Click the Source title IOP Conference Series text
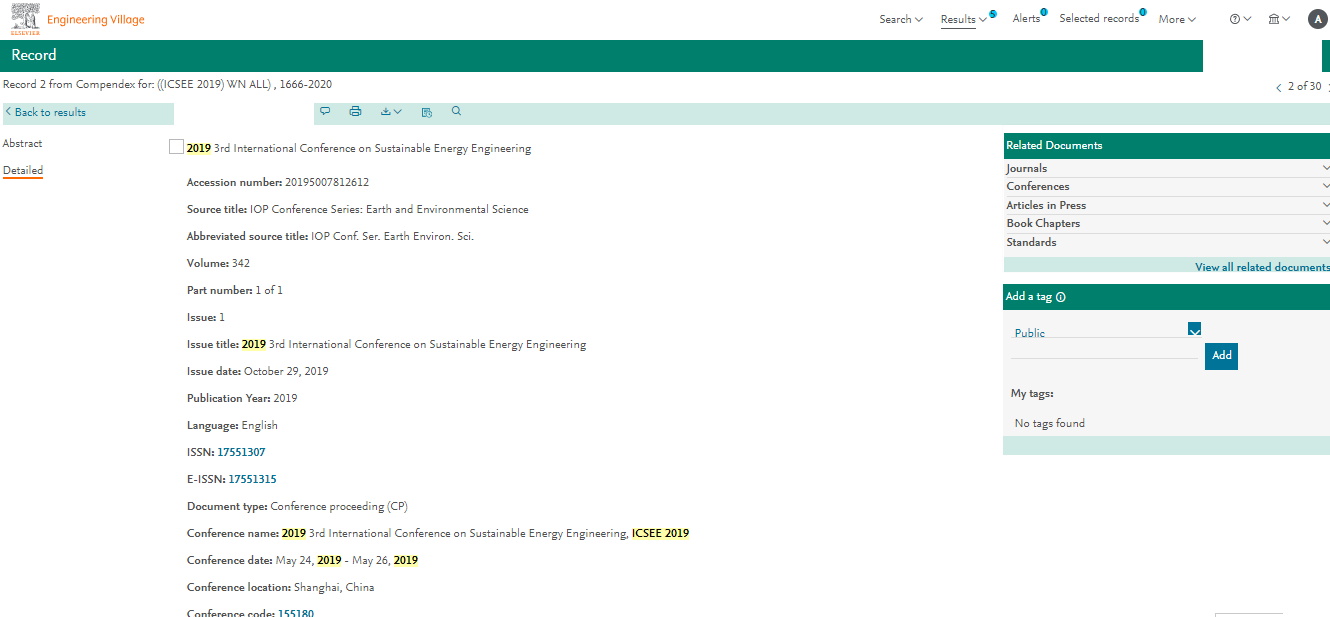 point(358,209)
